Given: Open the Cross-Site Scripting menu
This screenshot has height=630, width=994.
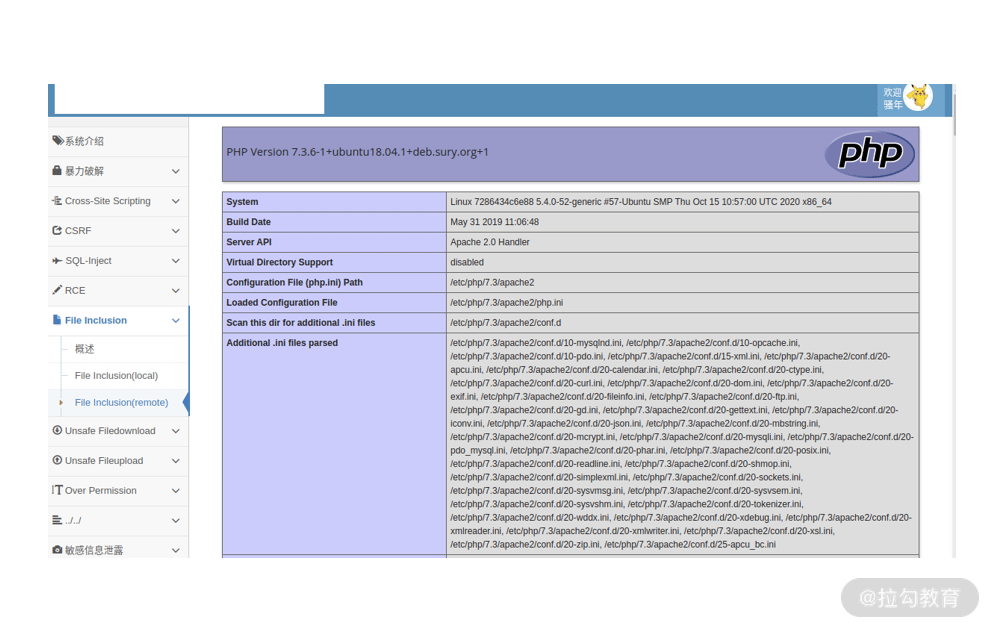Looking at the screenshot, I should click(x=118, y=201).
